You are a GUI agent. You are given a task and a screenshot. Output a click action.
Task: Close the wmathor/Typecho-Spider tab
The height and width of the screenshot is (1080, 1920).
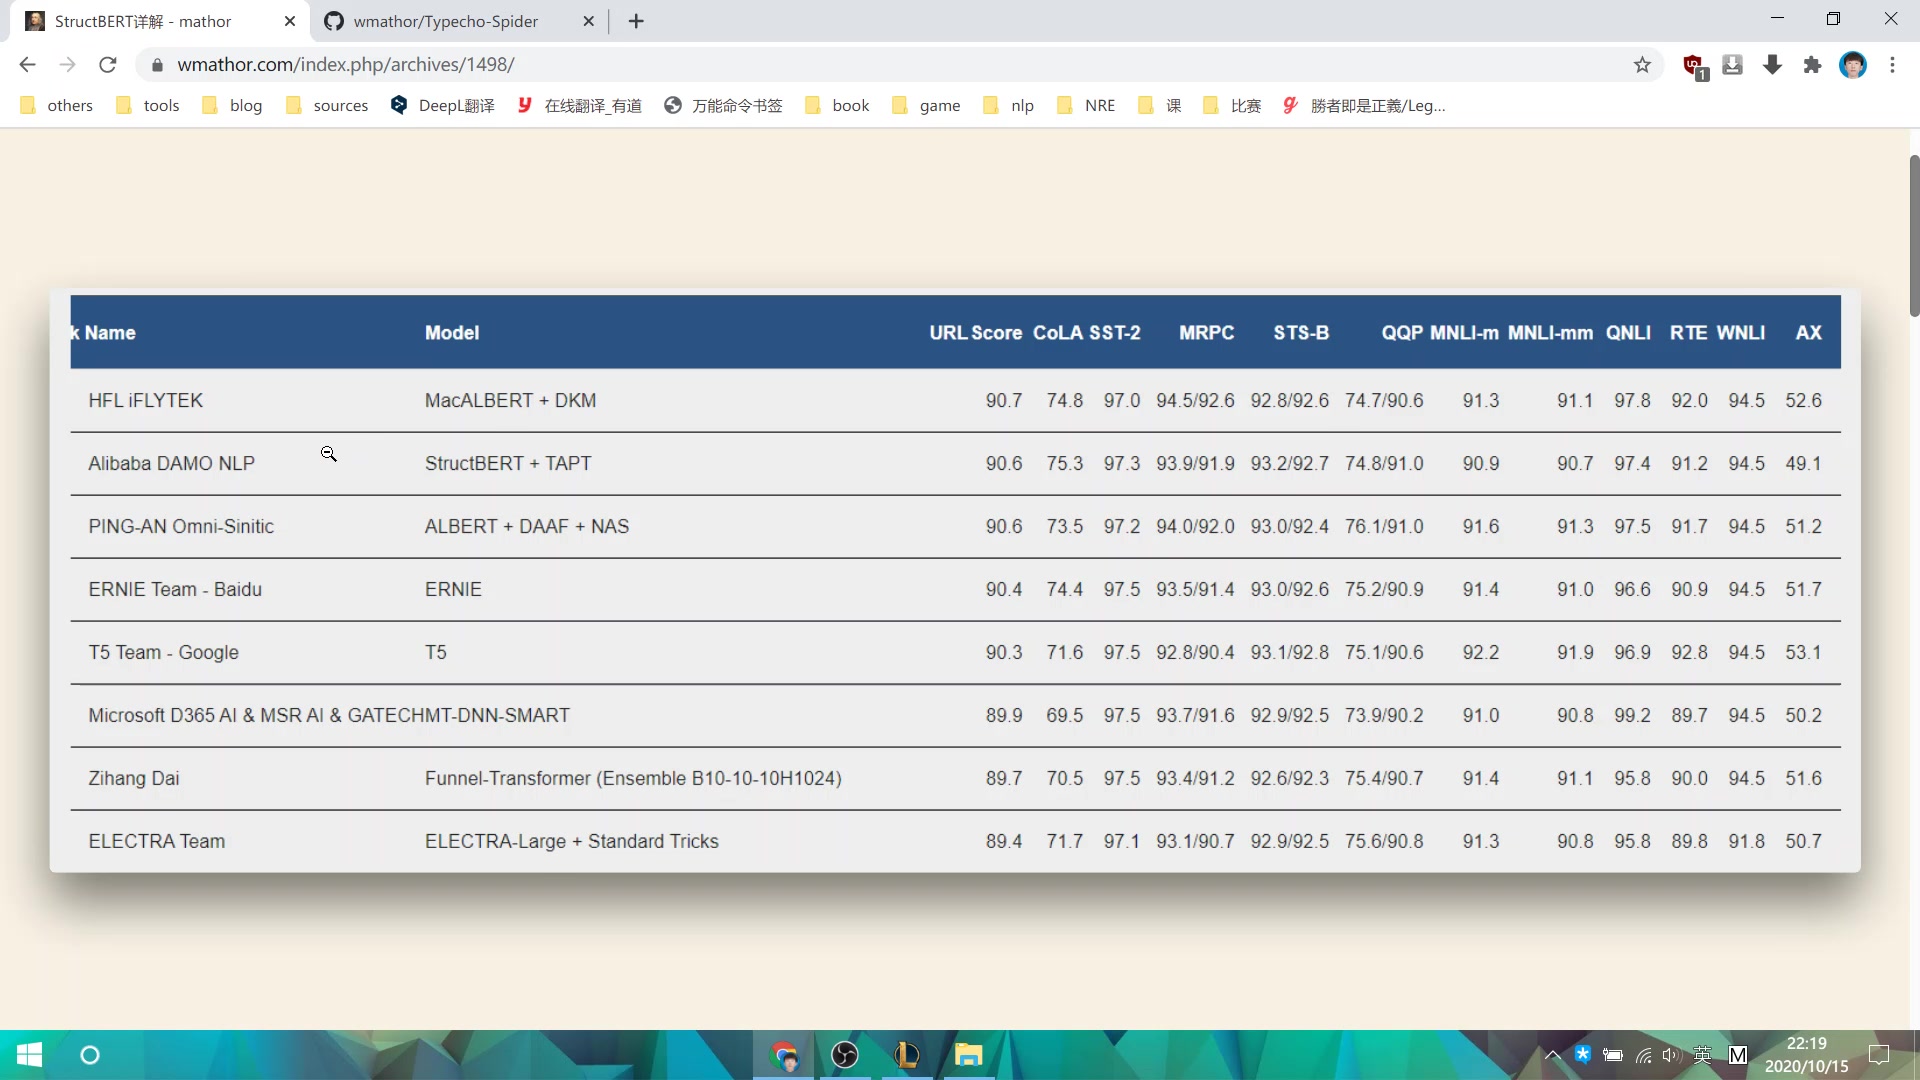[588, 21]
